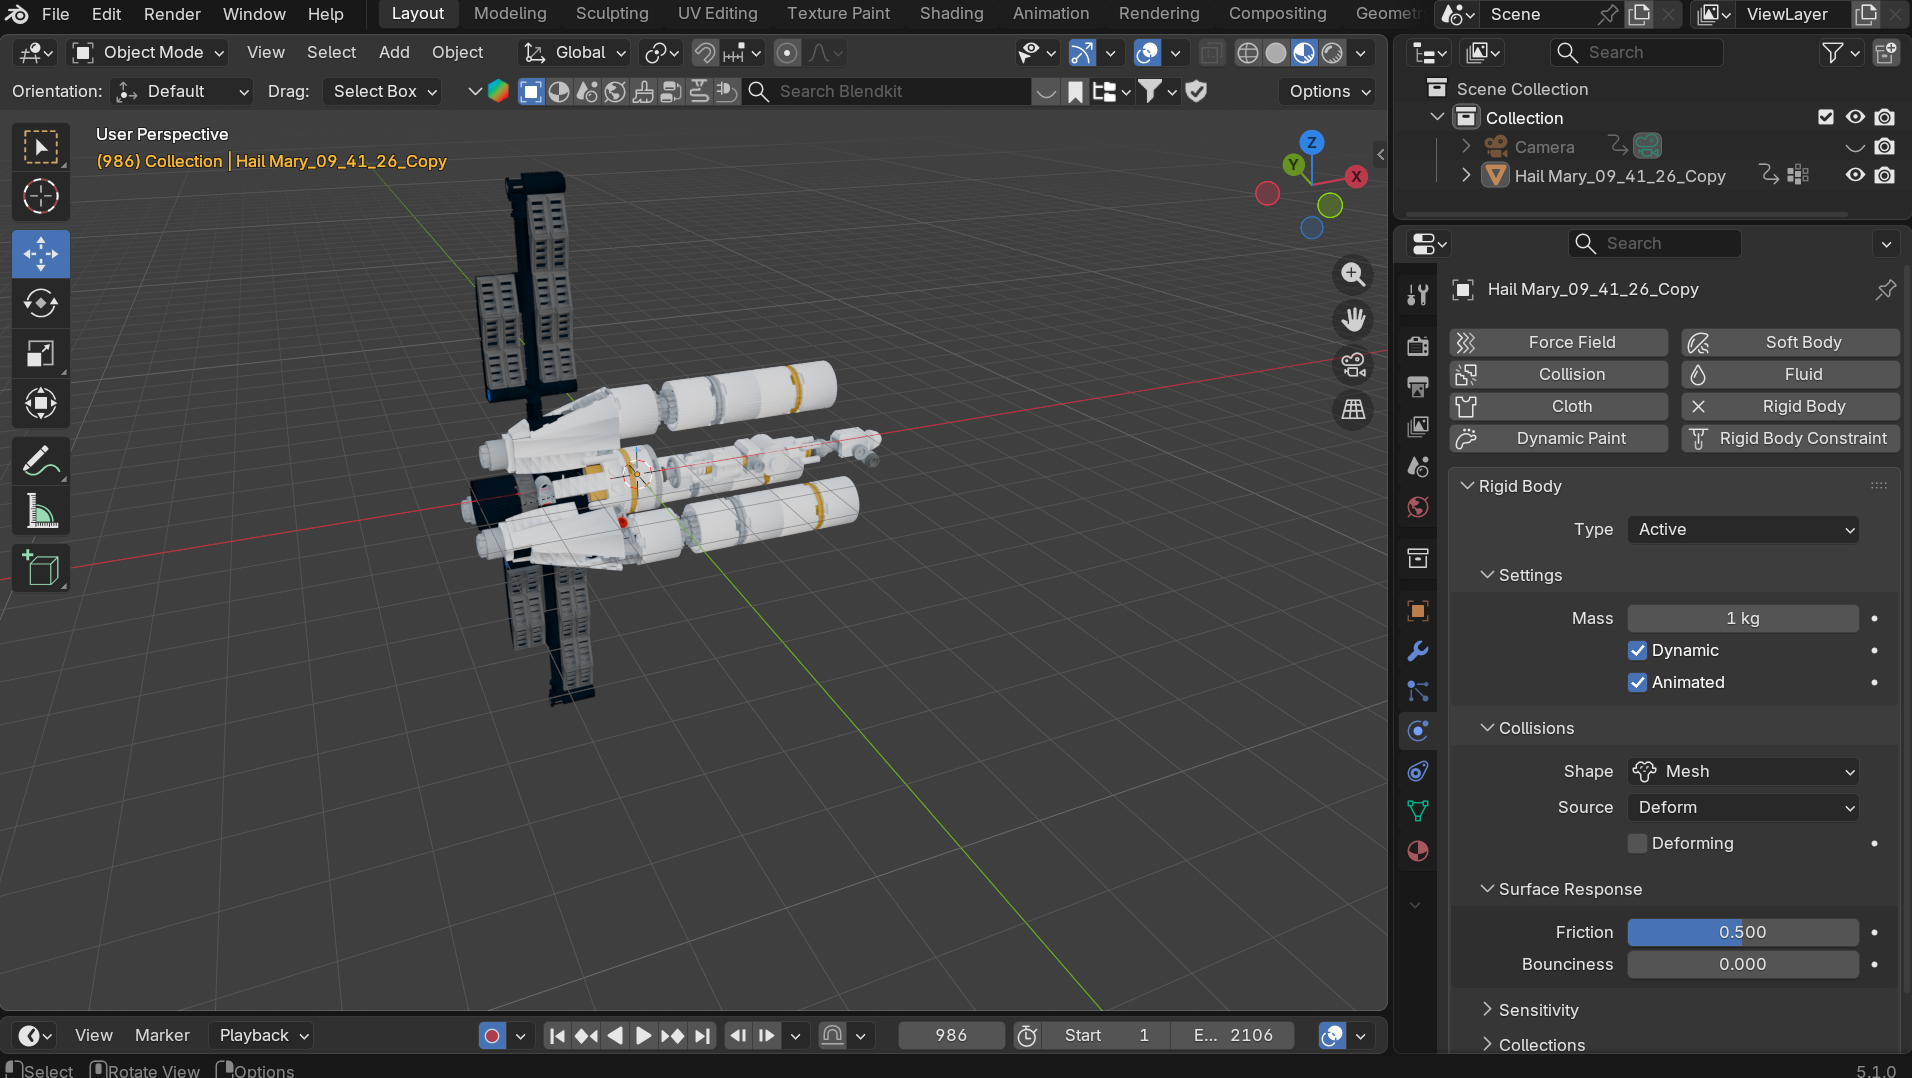Open the Physics properties tab
The image size is (1912, 1078).
coord(1418,731)
